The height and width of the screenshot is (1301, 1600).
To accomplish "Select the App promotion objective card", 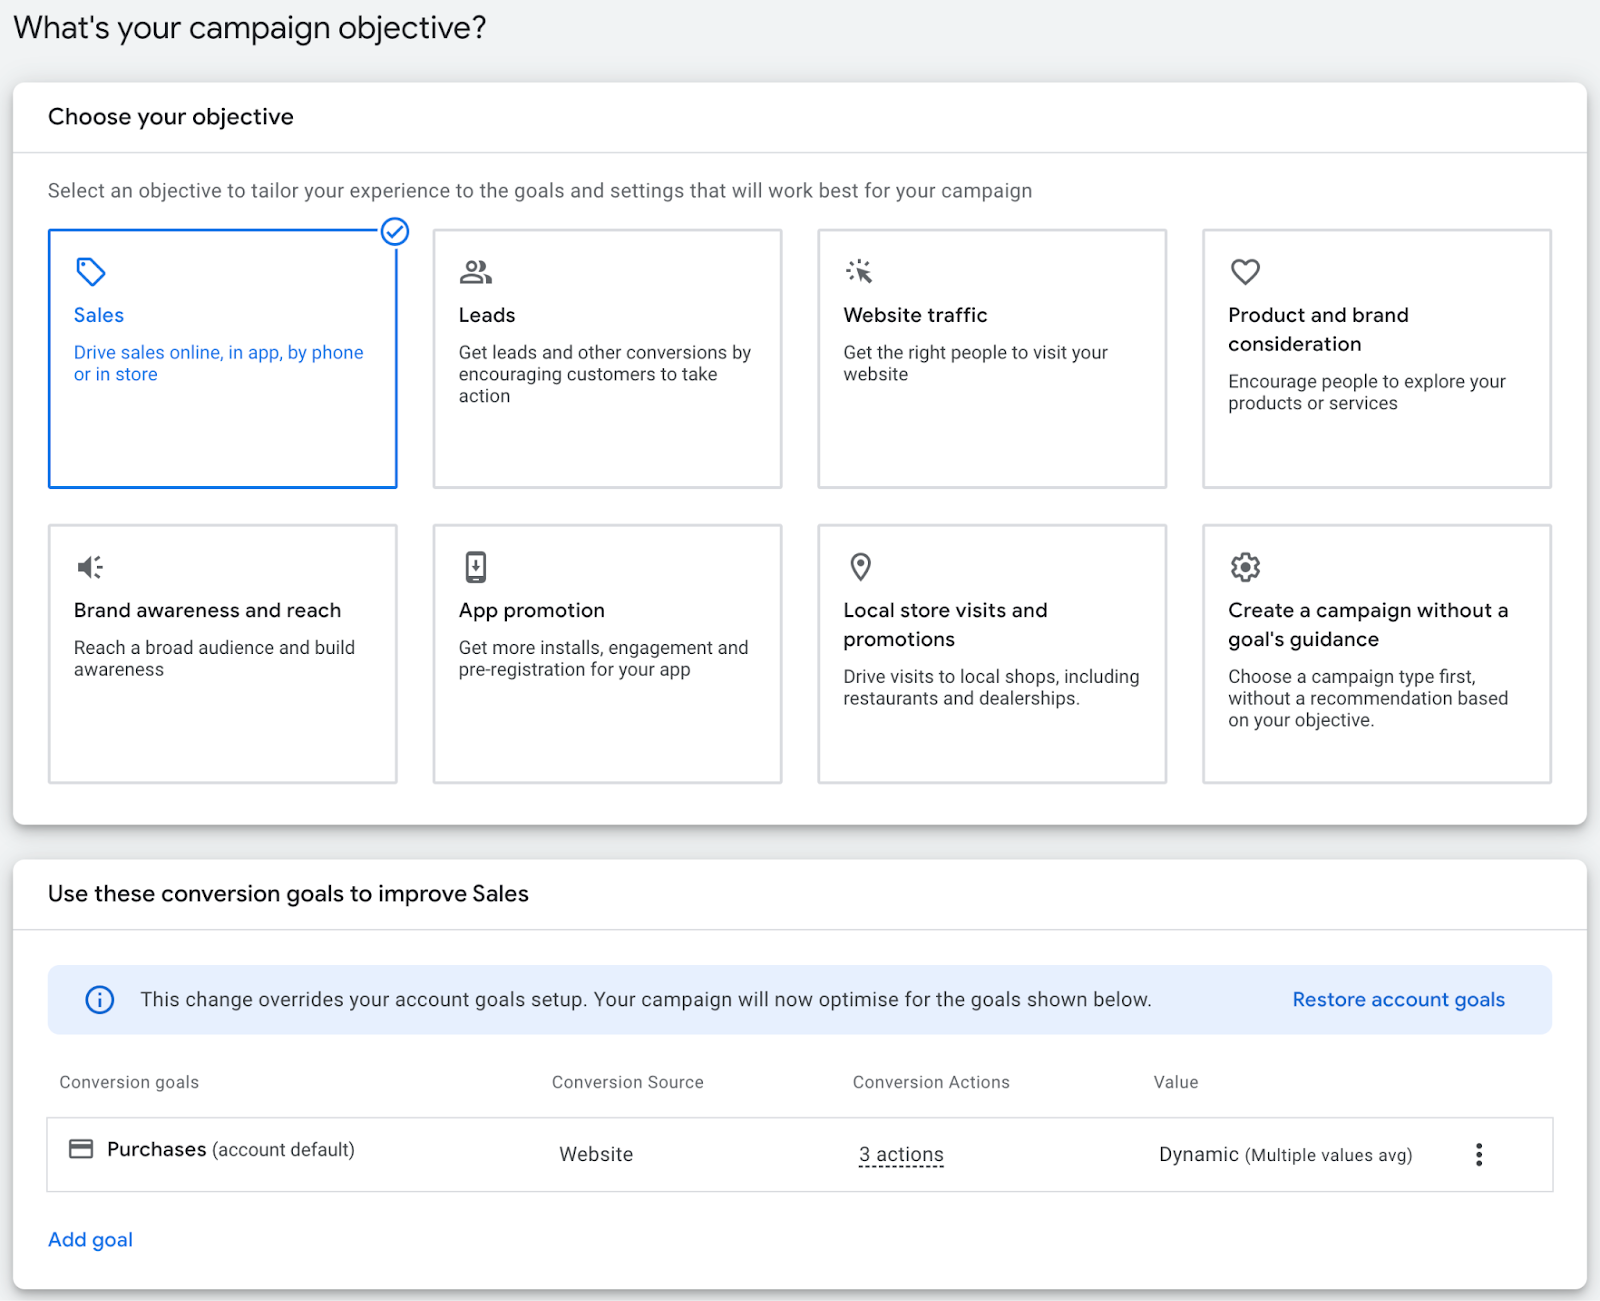I will coord(607,653).
